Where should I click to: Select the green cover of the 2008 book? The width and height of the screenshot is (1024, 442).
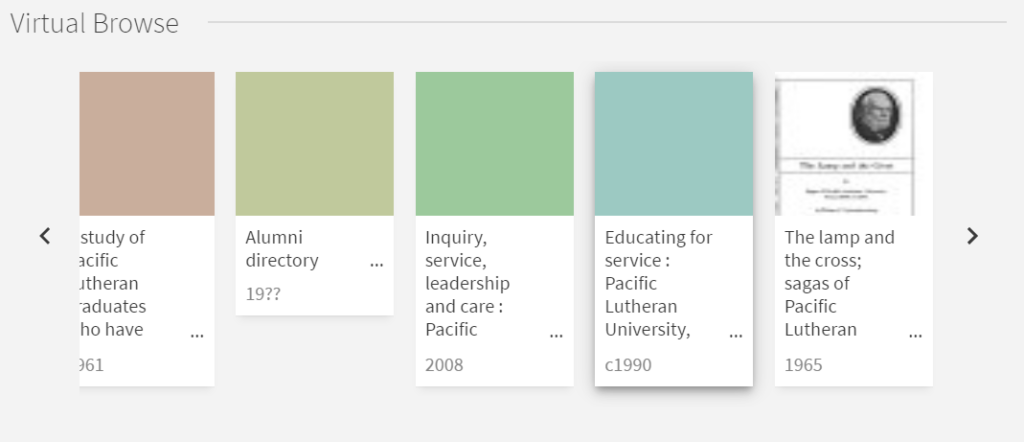pos(494,144)
